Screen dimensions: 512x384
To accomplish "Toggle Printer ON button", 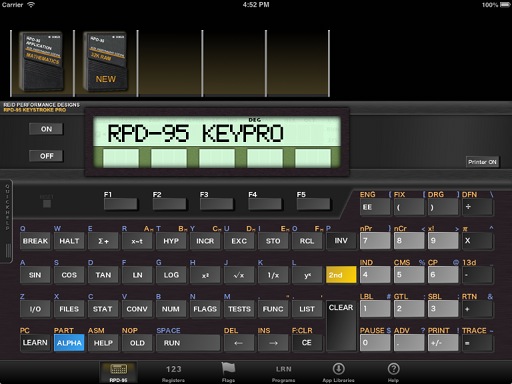I will coord(482,162).
